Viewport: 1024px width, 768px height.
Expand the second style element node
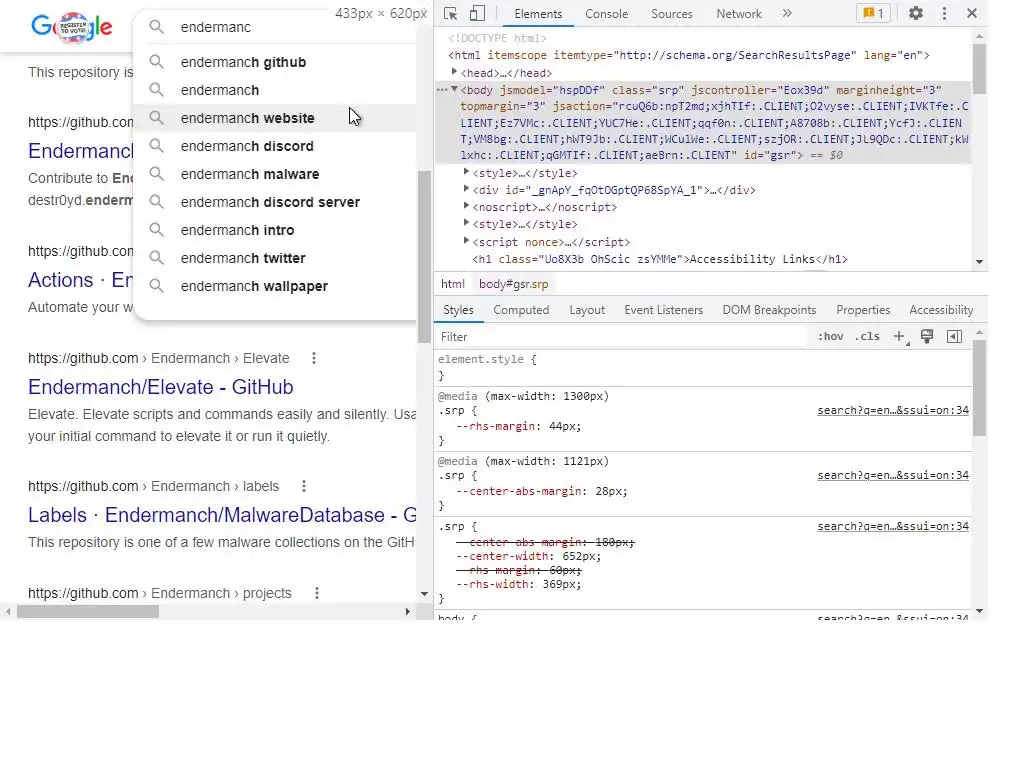(x=466, y=223)
